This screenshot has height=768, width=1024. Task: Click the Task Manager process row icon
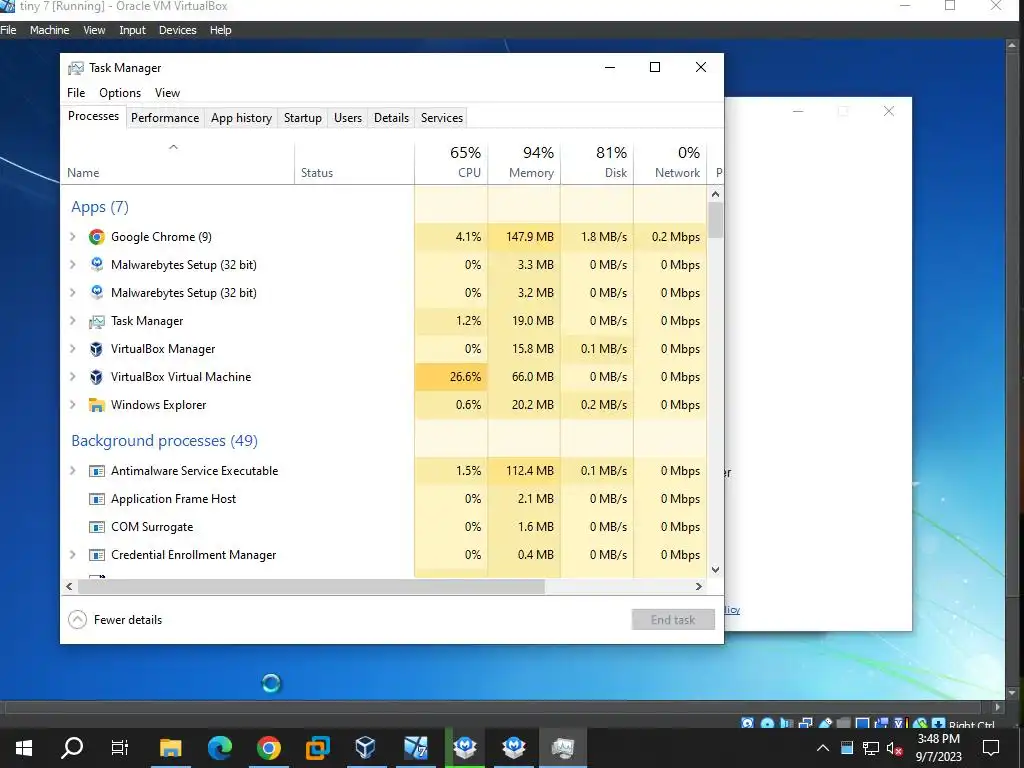[97, 321]
